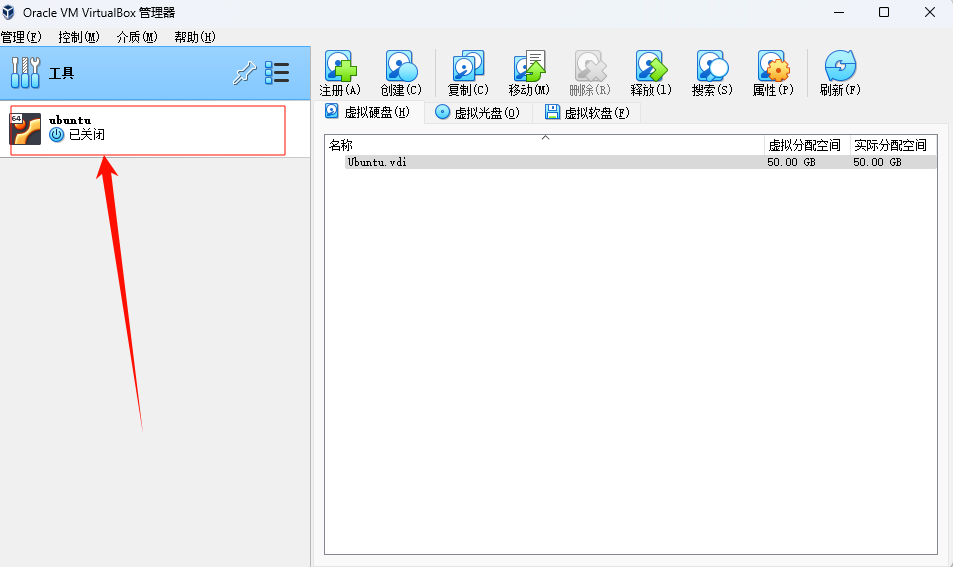Select the ubuntu virtual machine entry
This screenshot has width=953, height=567.
(147, 128)
